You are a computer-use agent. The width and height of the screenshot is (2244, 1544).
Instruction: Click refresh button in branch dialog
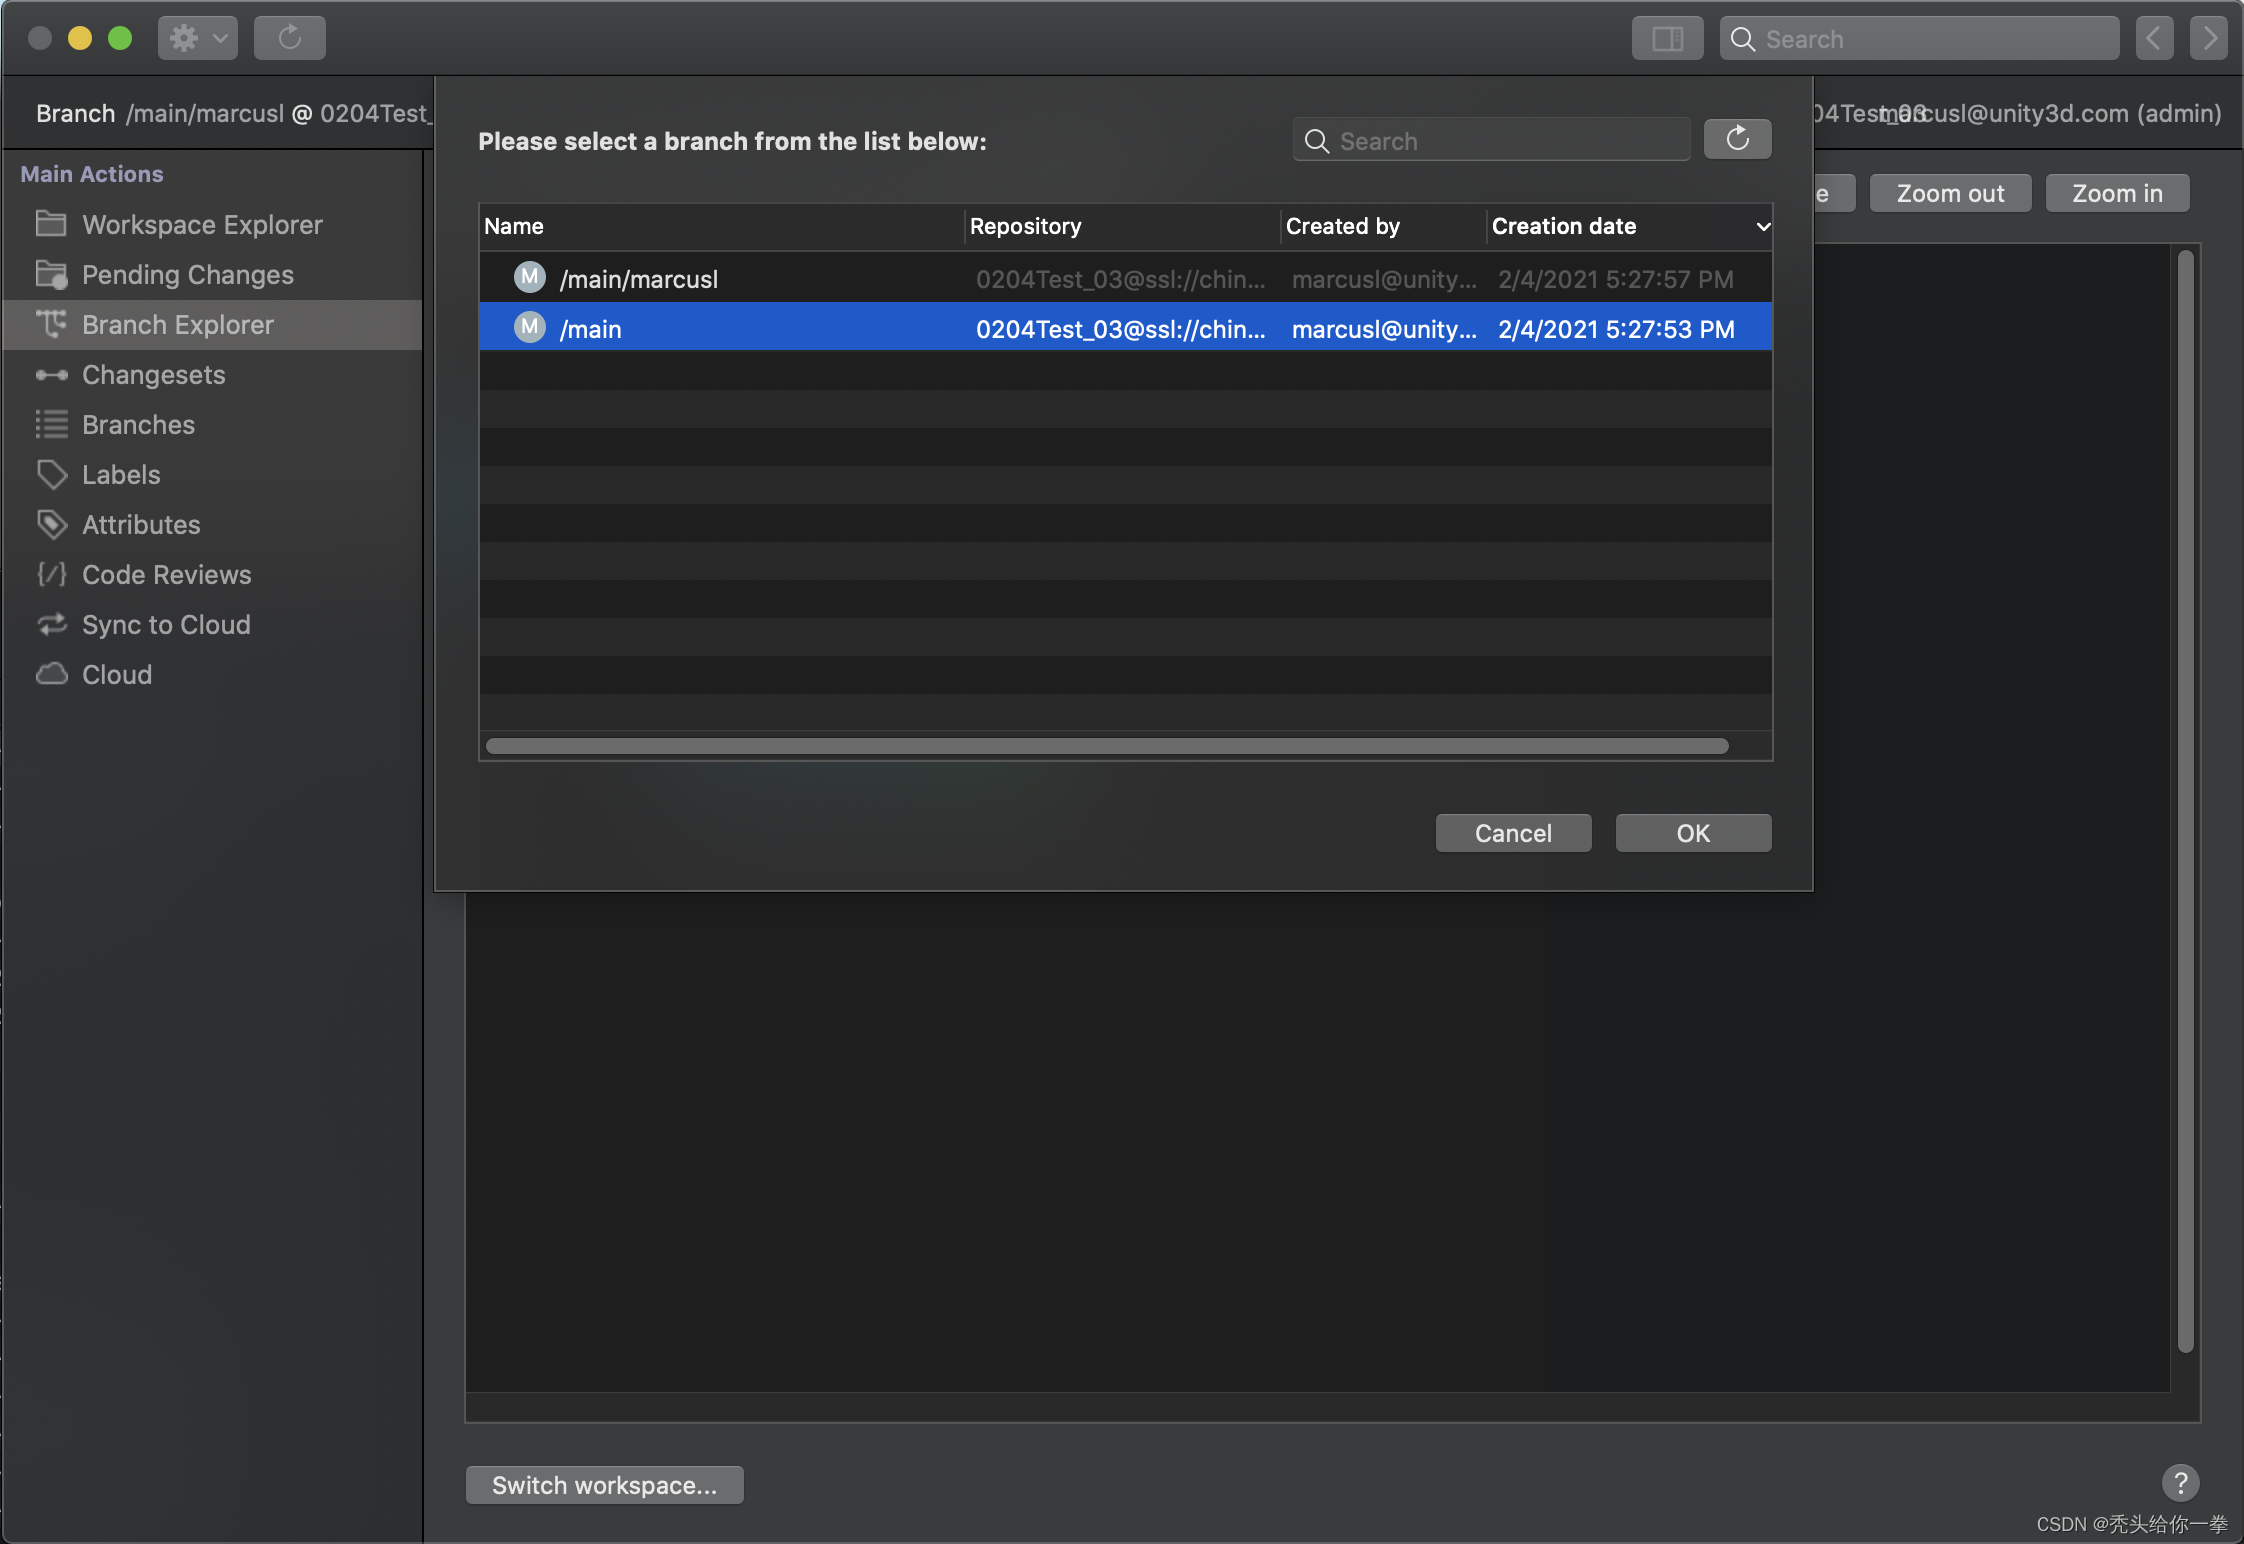click(x=1736, y=136)
